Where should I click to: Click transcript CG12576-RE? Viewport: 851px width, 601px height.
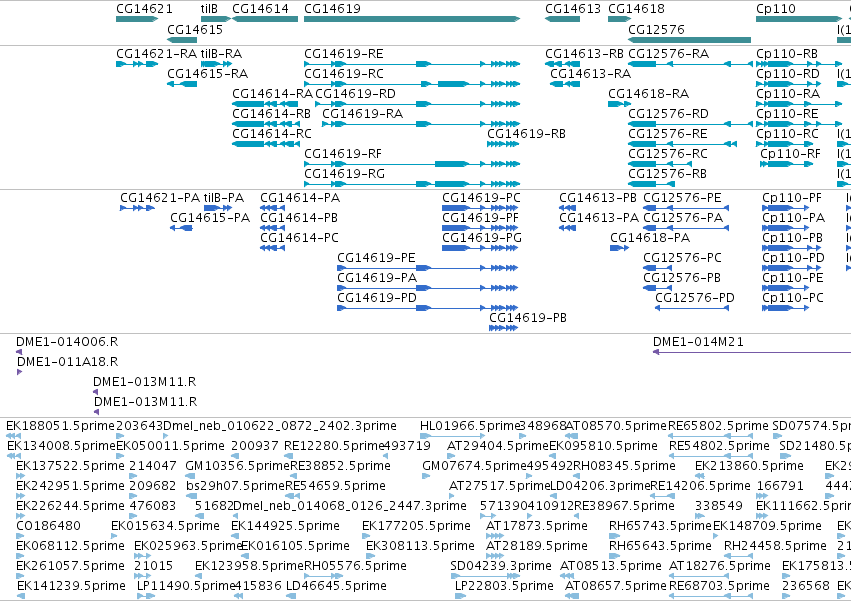(x=668, y=134)
